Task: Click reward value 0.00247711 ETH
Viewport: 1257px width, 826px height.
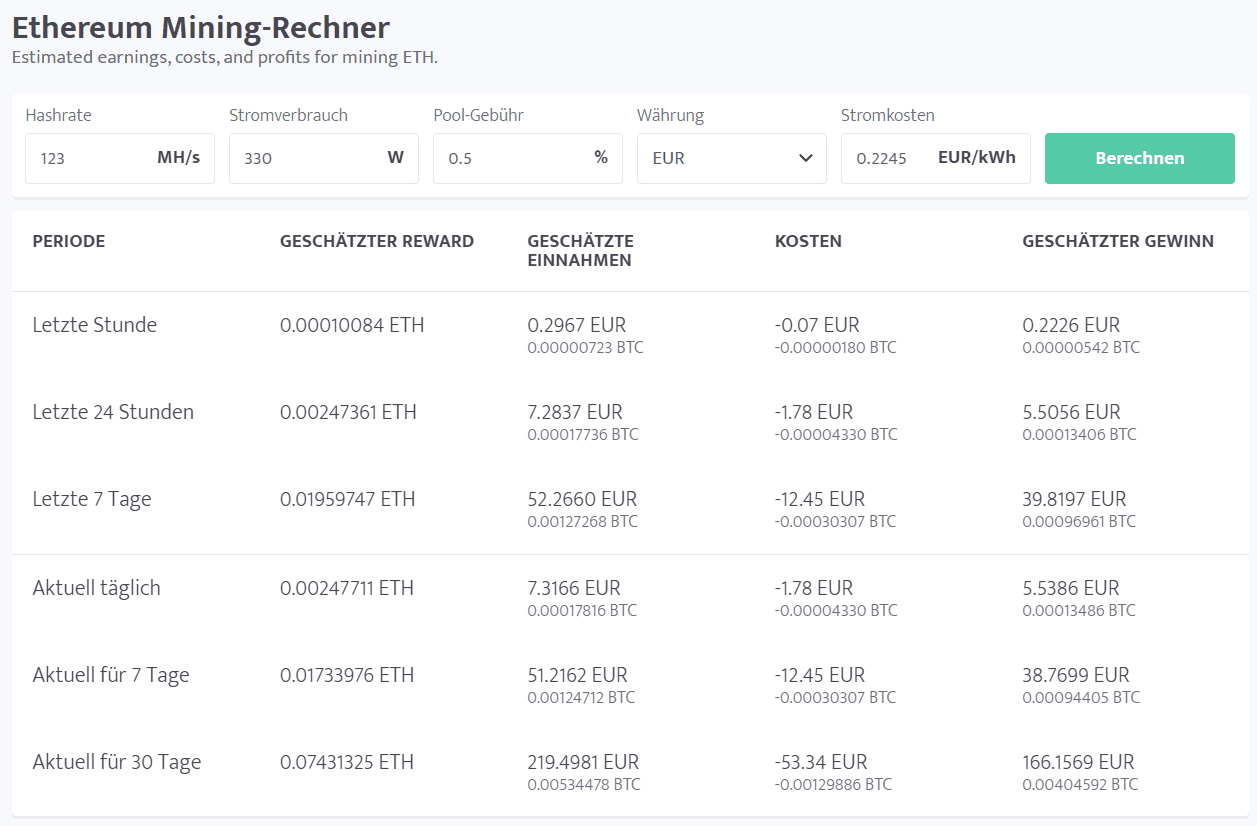Action: pos(346,588)
